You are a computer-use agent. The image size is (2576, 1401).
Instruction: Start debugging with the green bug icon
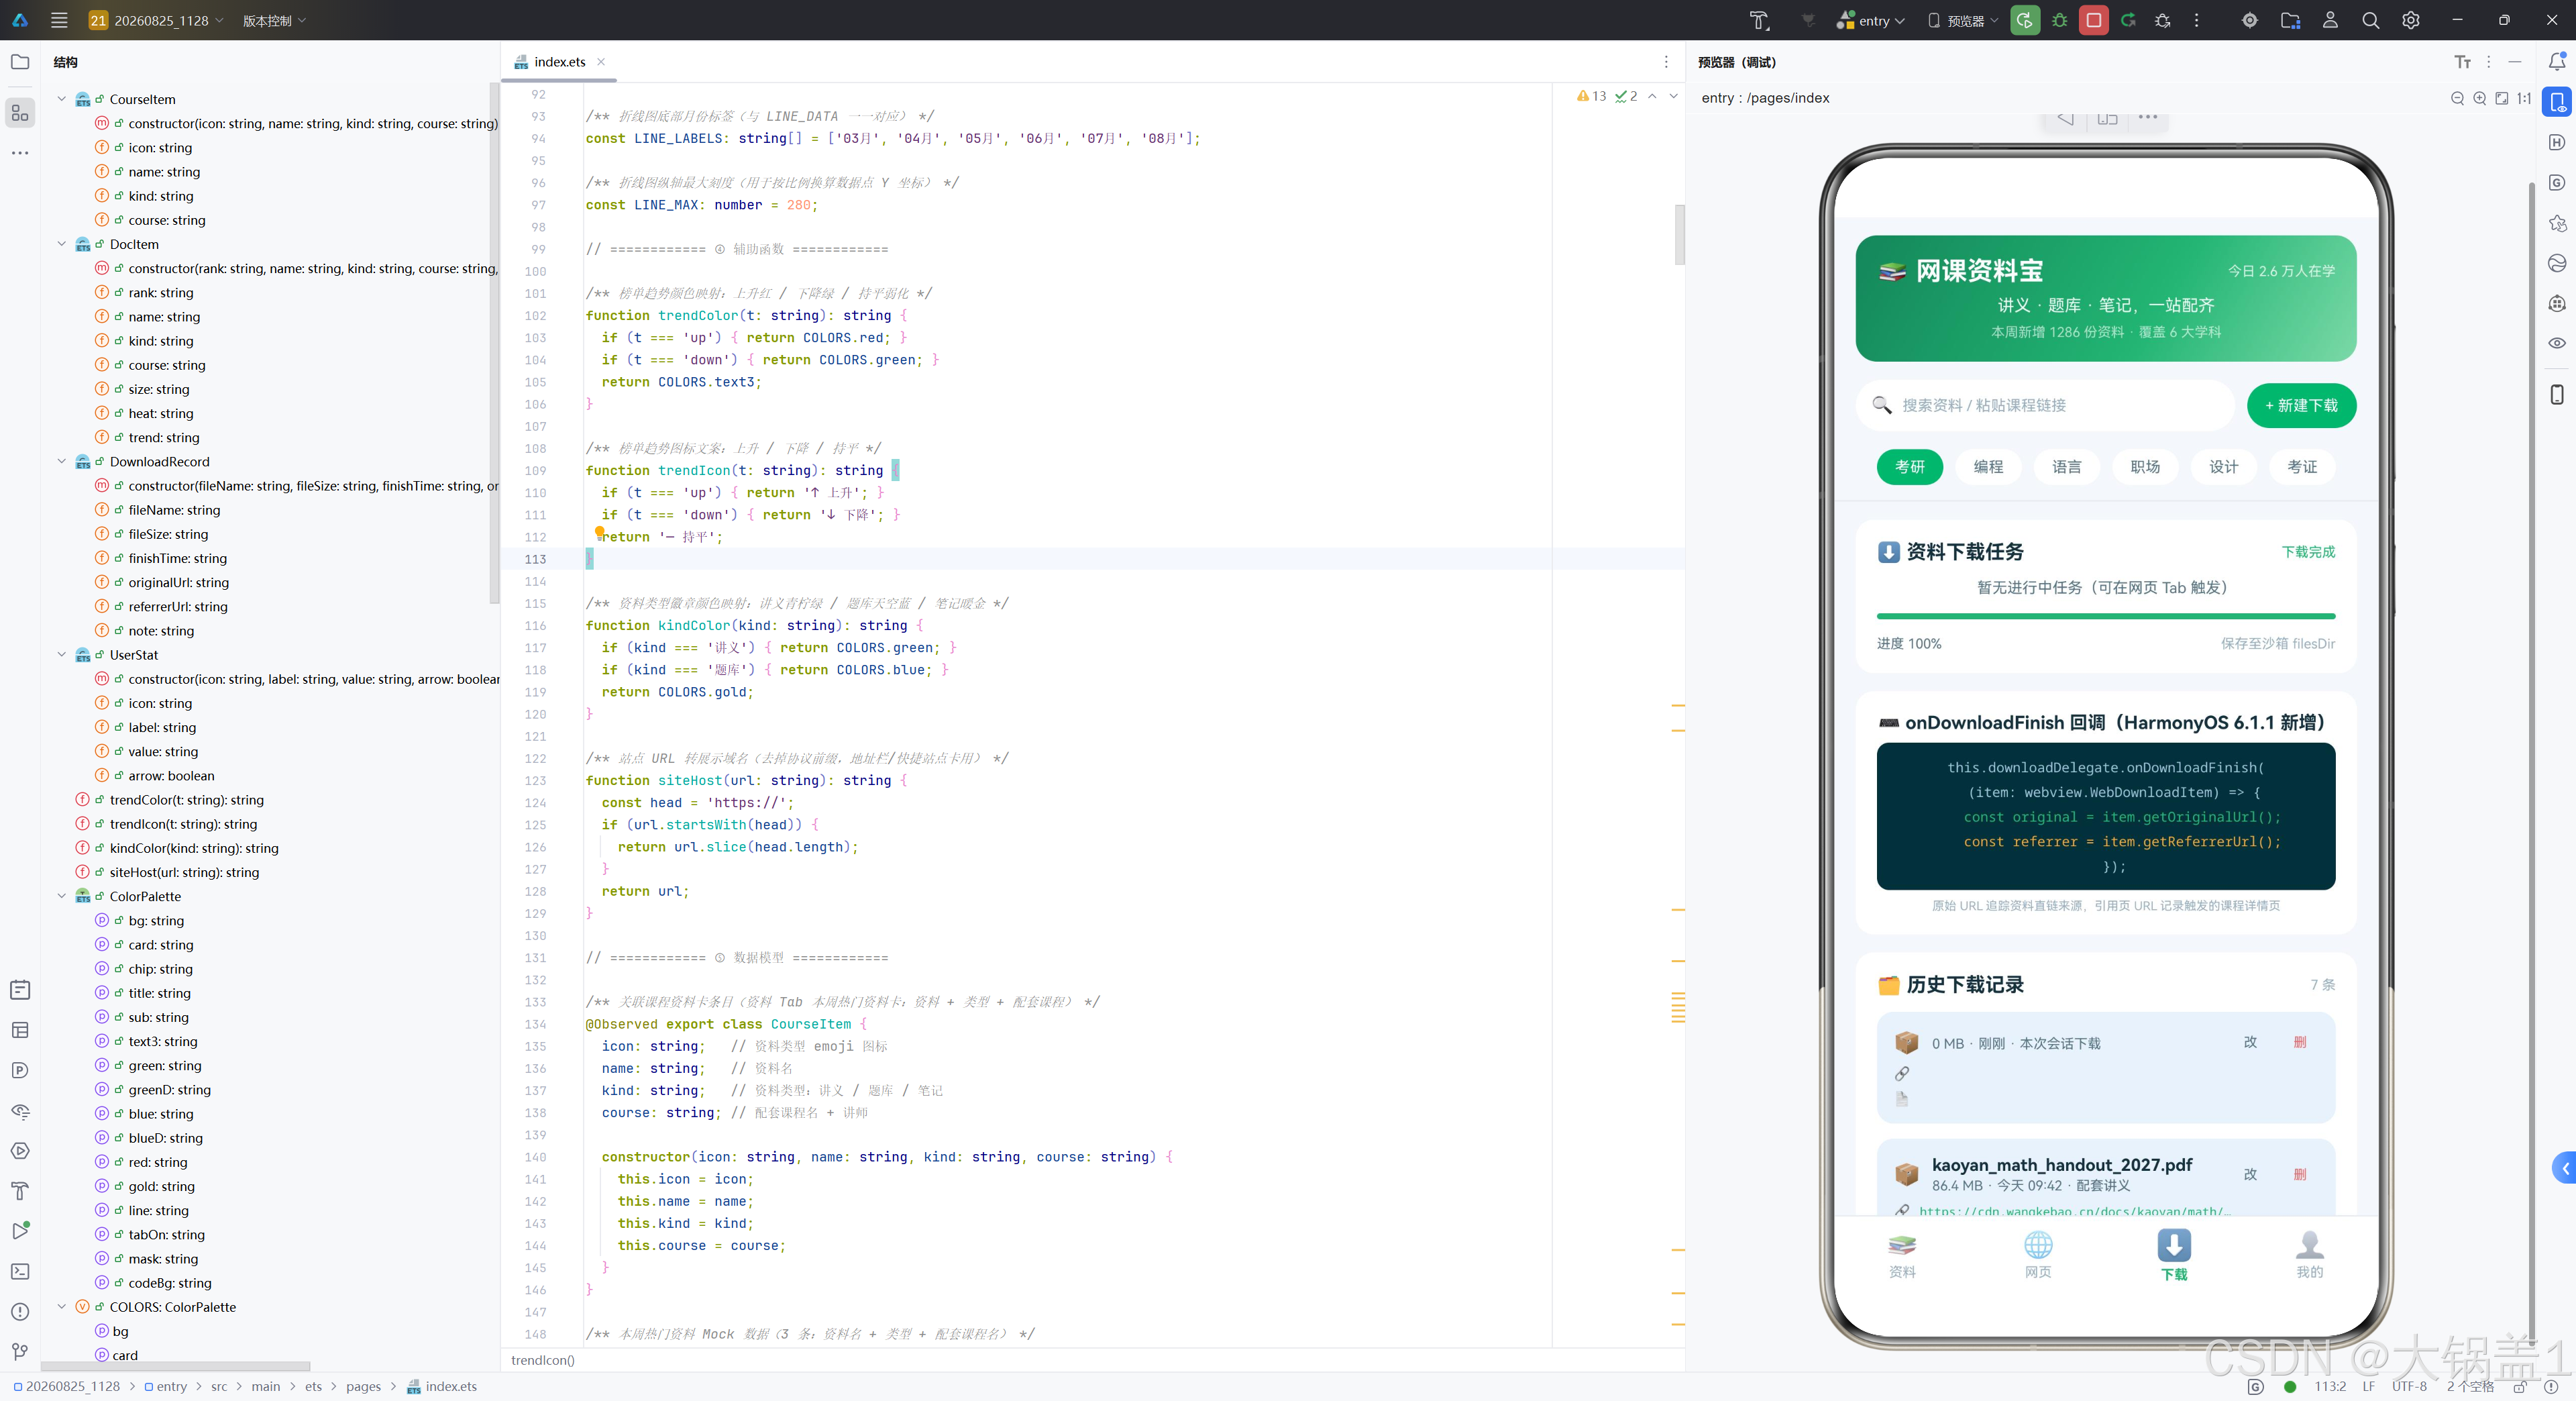2059,20
